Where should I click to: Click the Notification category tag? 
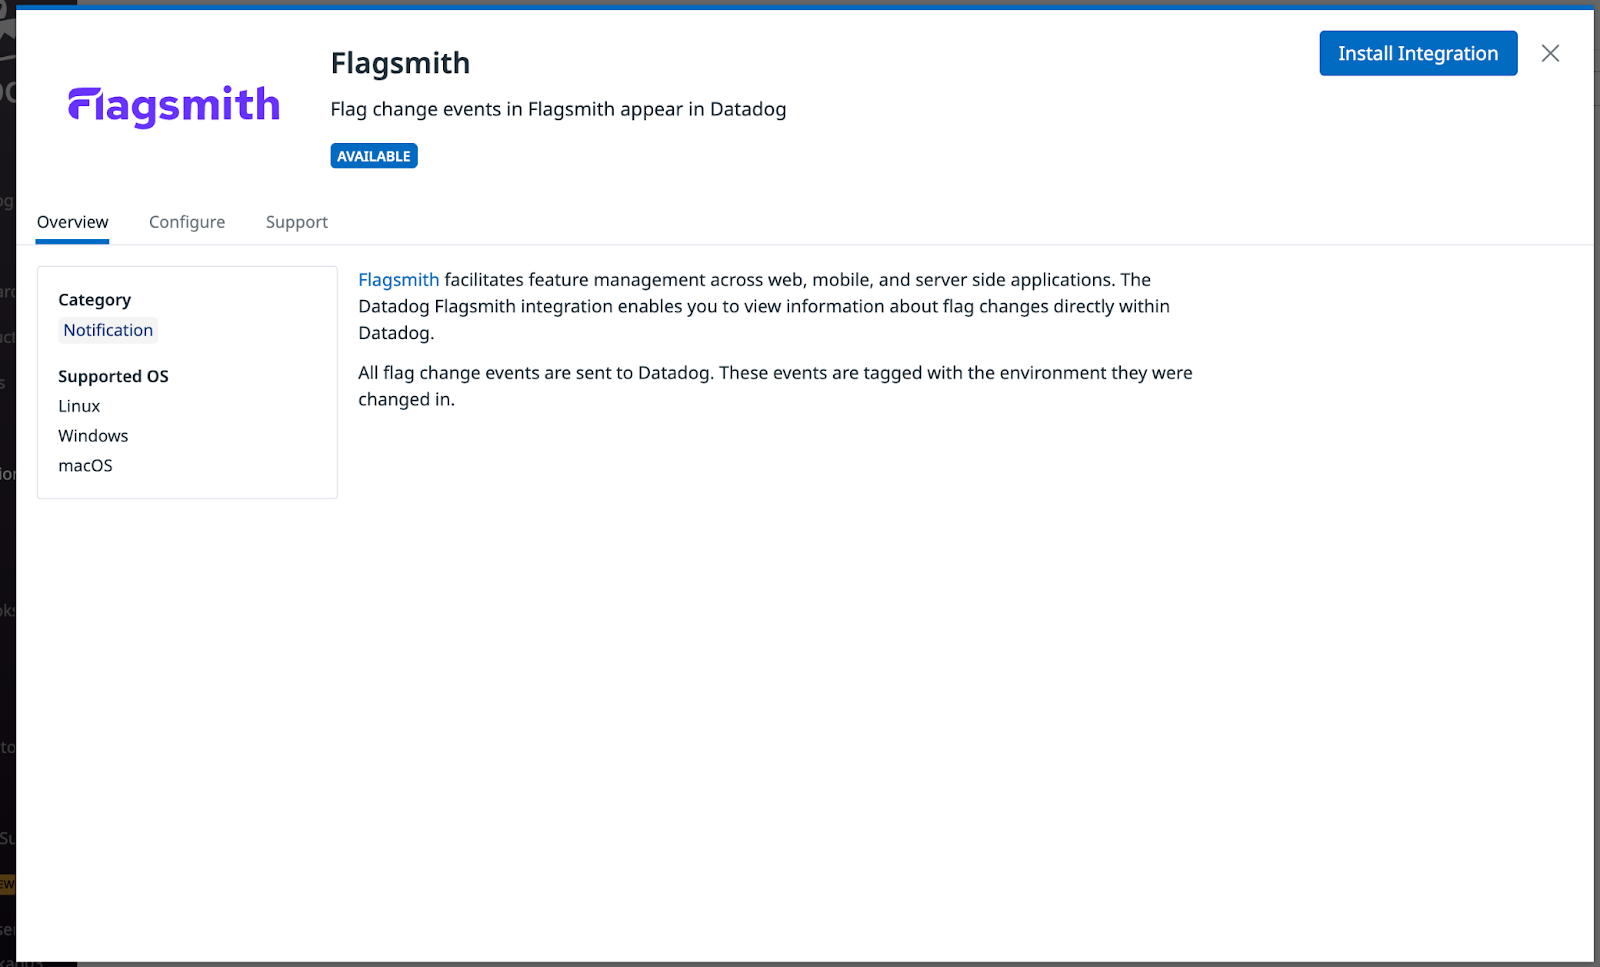coord(108,330)
